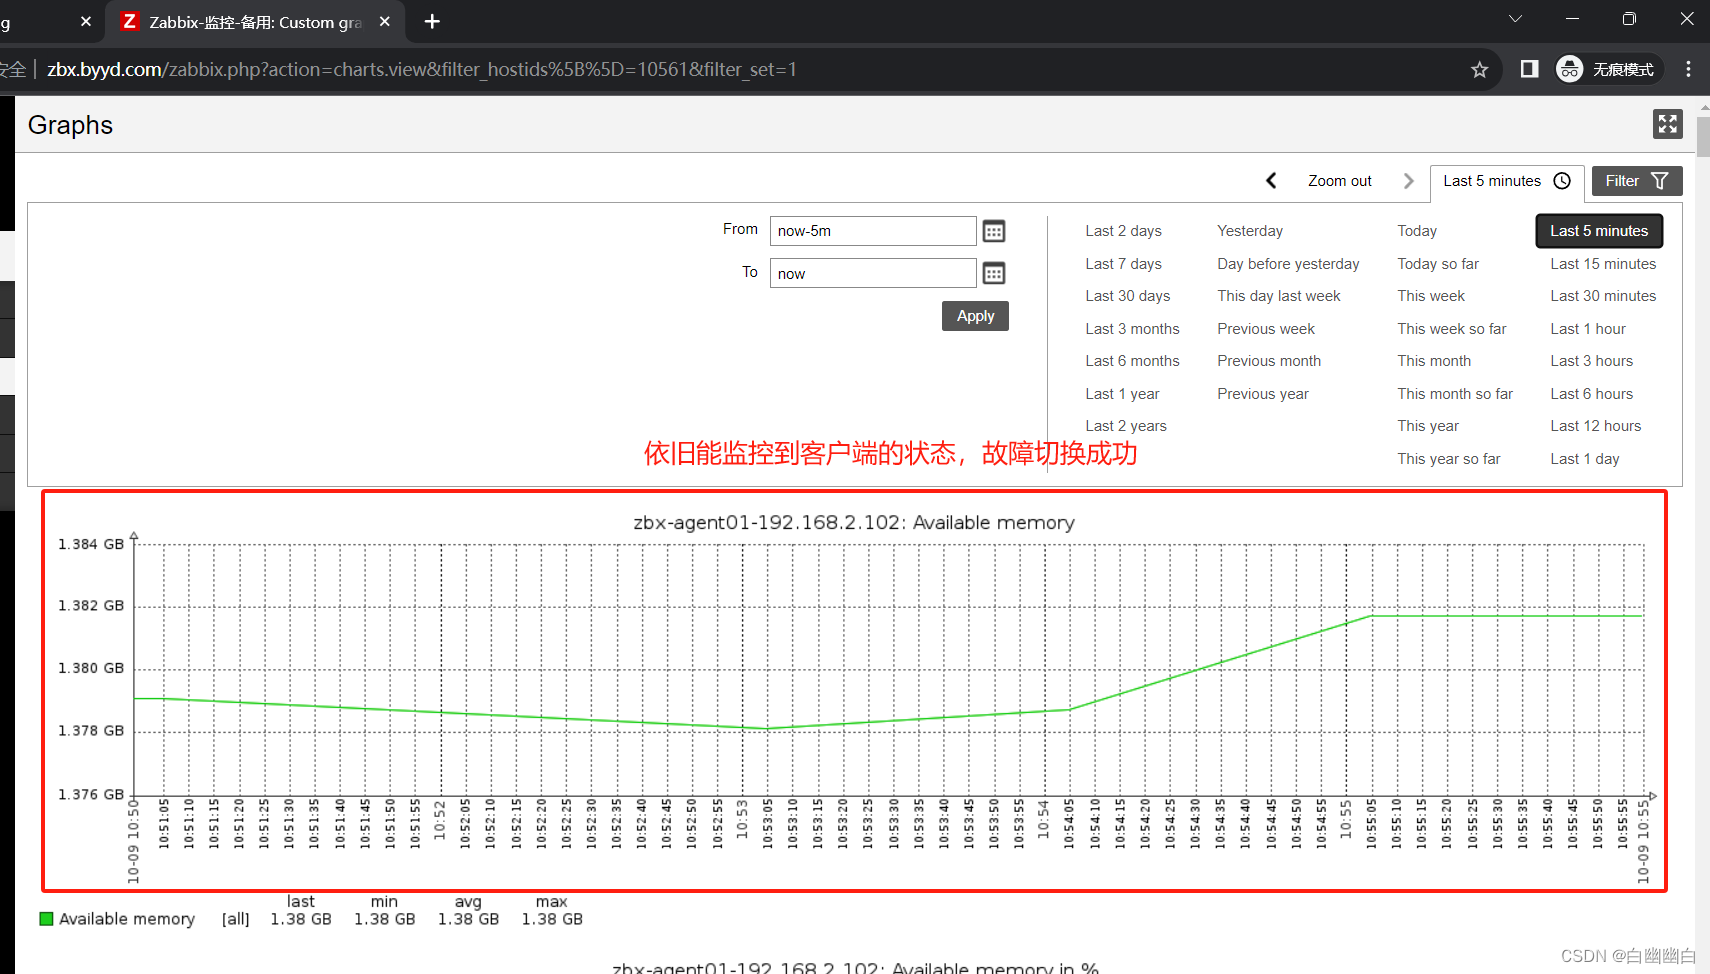The image size is (1710, 974).
Task: Close the leftmost browser tab
Action: [x=86, y=21]
